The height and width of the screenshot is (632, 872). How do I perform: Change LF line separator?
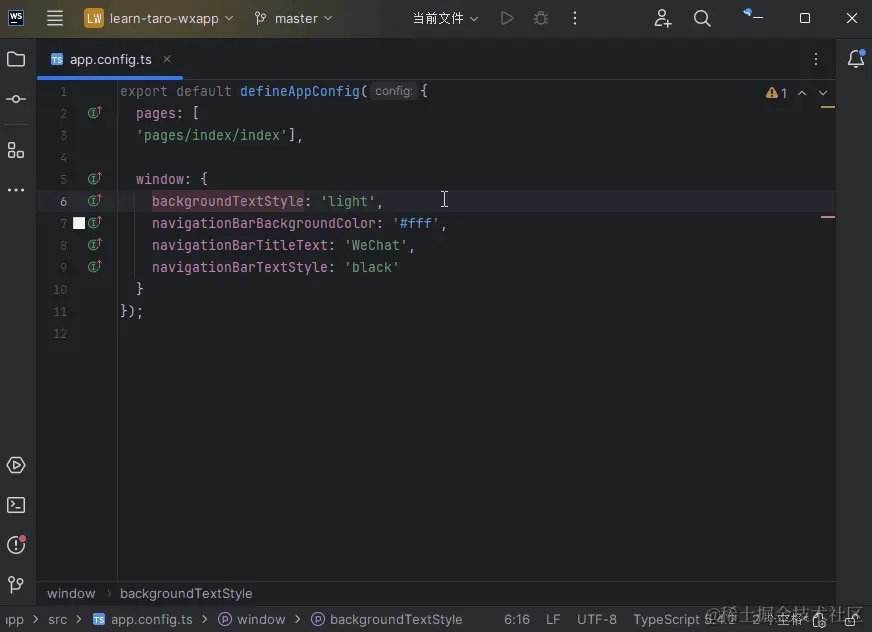pos(553,619)
